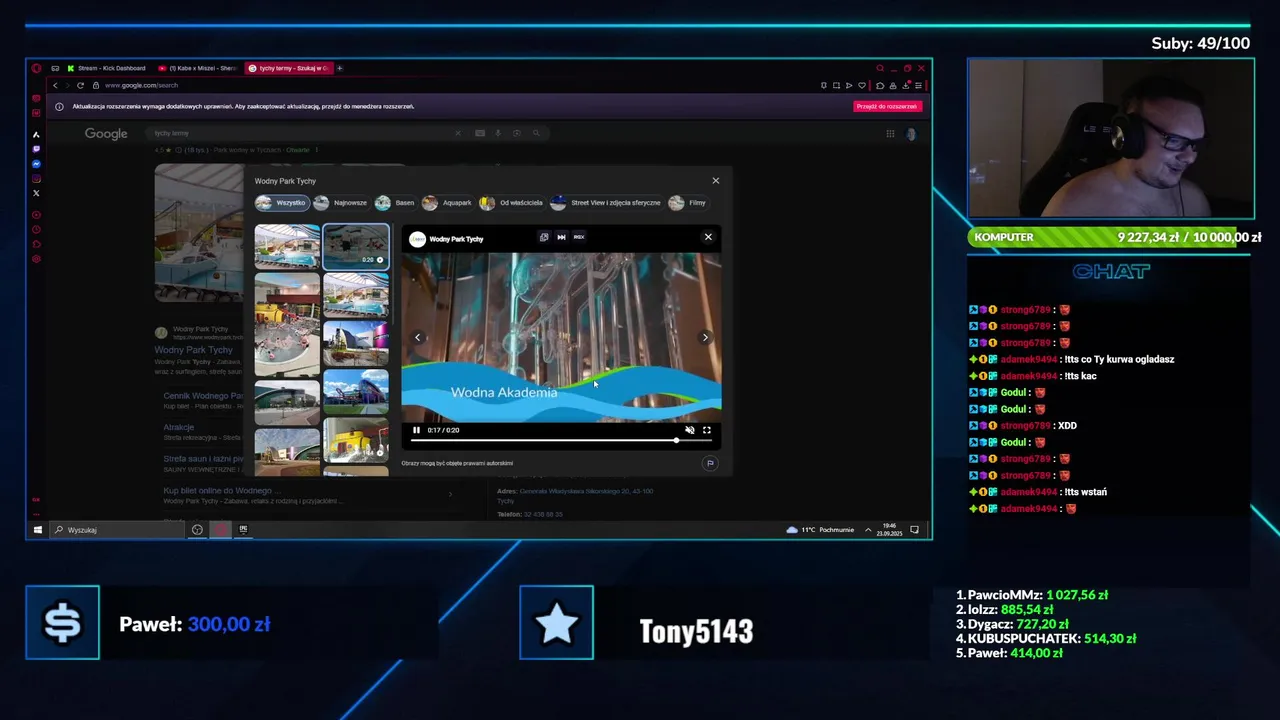Open the sidebar settings gear icon
This screenshot has height=720, width=1280.
(36, 259)
